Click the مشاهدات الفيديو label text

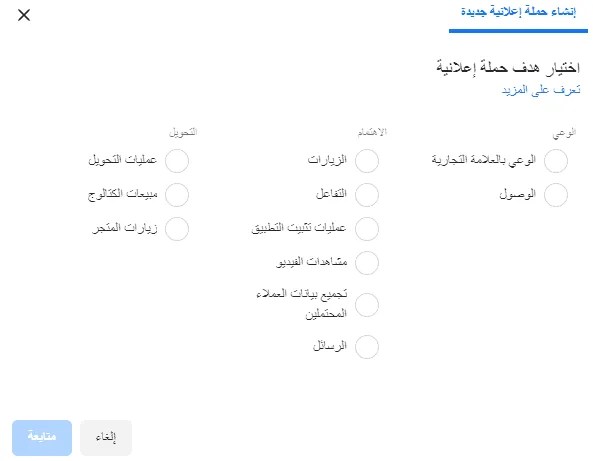click(x=312, y=261)
